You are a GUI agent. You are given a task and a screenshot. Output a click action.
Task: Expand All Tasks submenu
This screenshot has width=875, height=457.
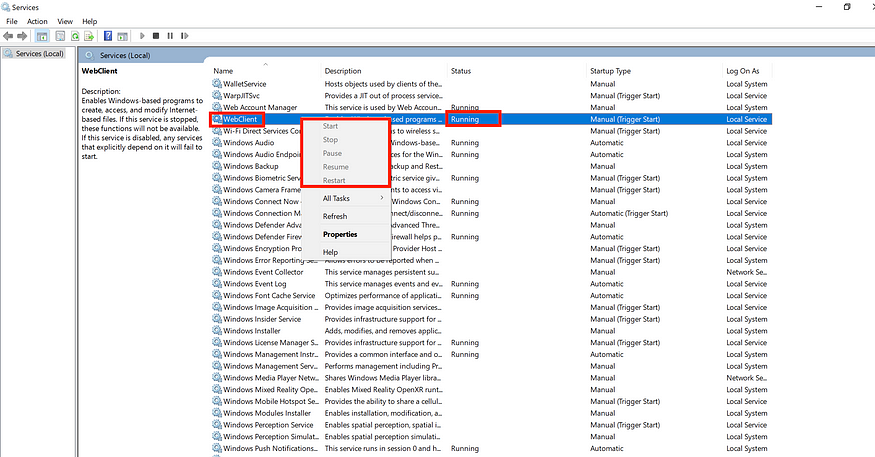344,198
